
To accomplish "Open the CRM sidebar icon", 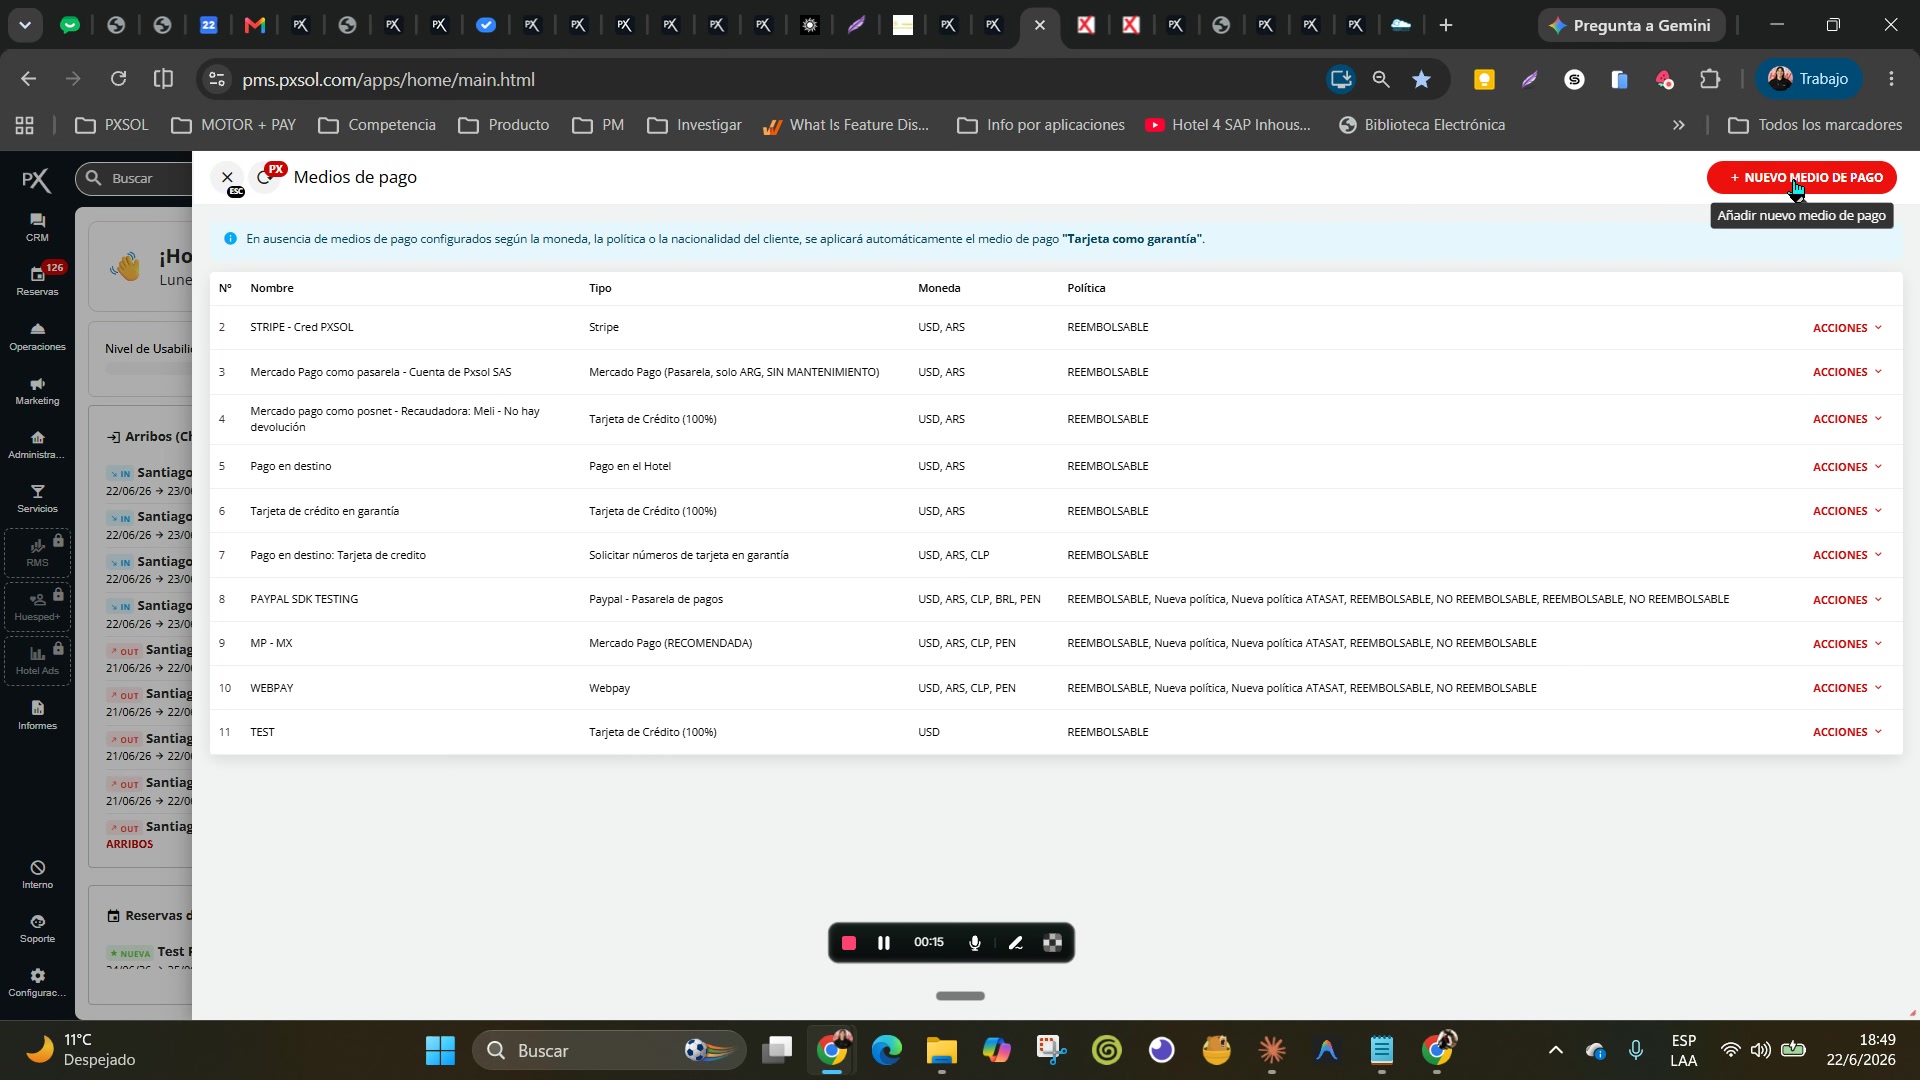I will 37,227.
